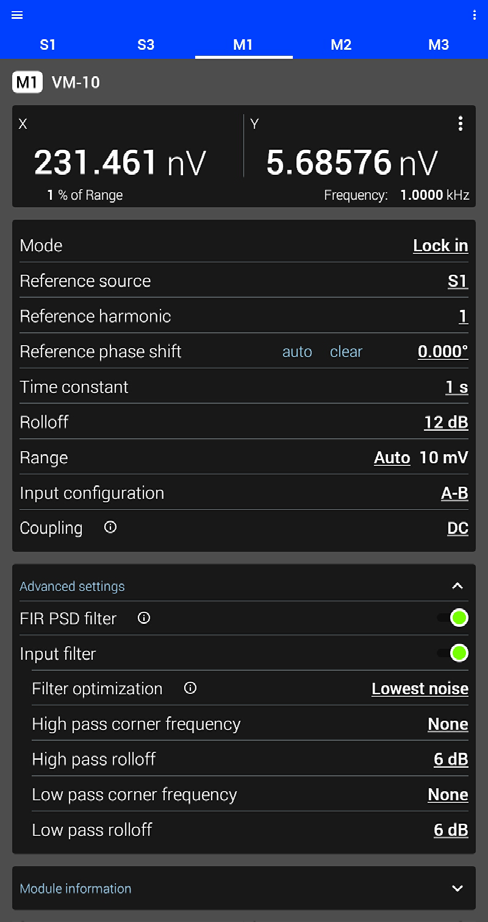Viewport: 488px width, 922px height.
Task: Toggle the FIR PSD filter switch
Action: (453, 618)
